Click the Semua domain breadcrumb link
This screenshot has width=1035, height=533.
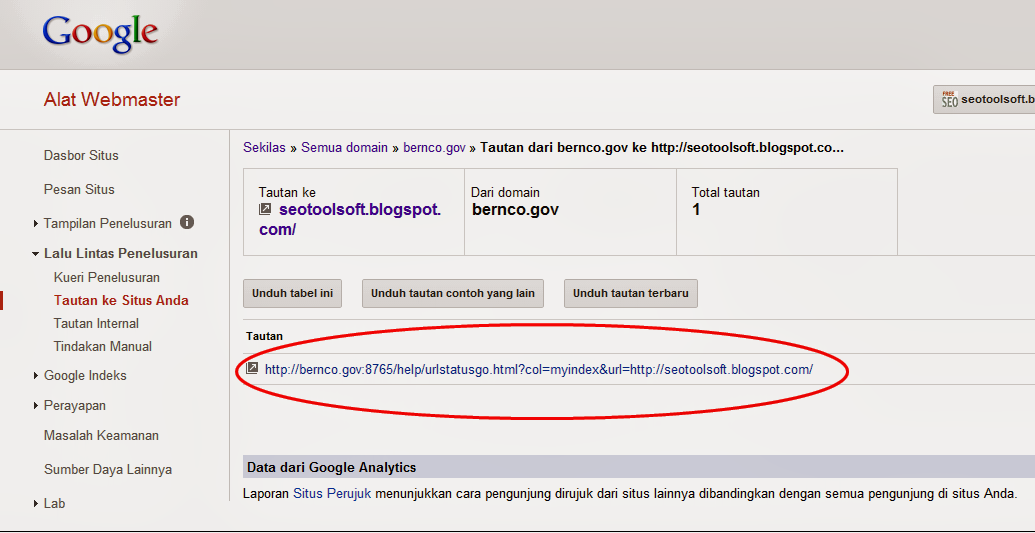[345, 148]
